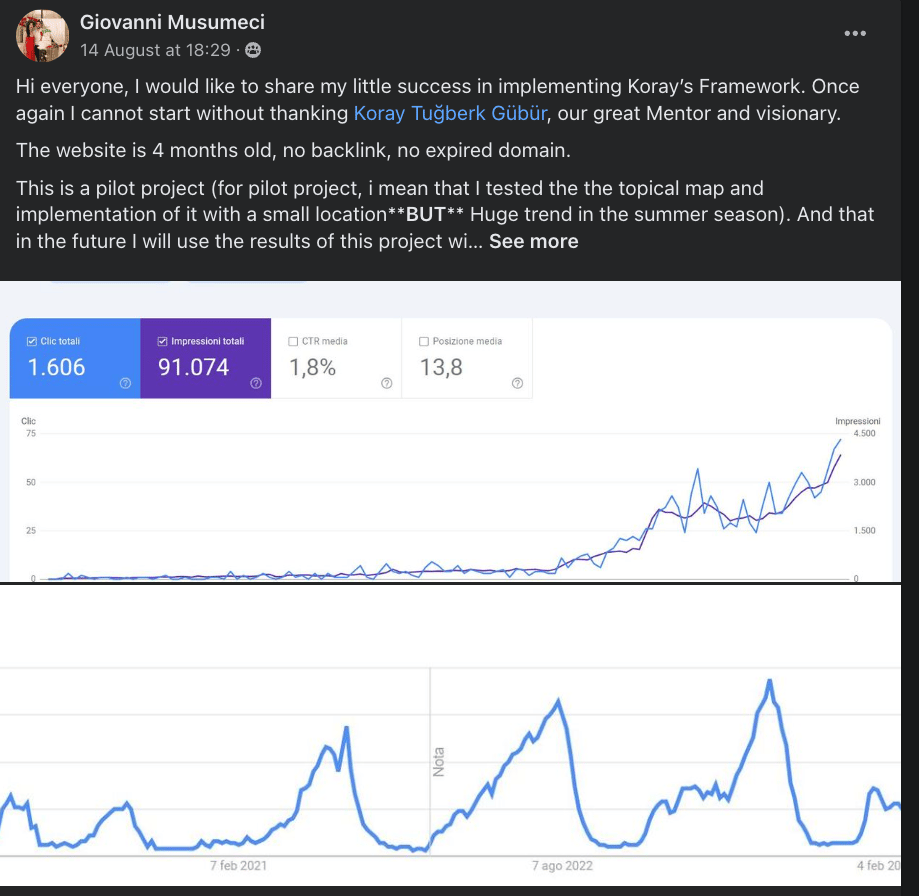Screen dimensions: 919x896
Task: Open Giovanni Musumeci's profile name link
Action: (x=172, y=22)
